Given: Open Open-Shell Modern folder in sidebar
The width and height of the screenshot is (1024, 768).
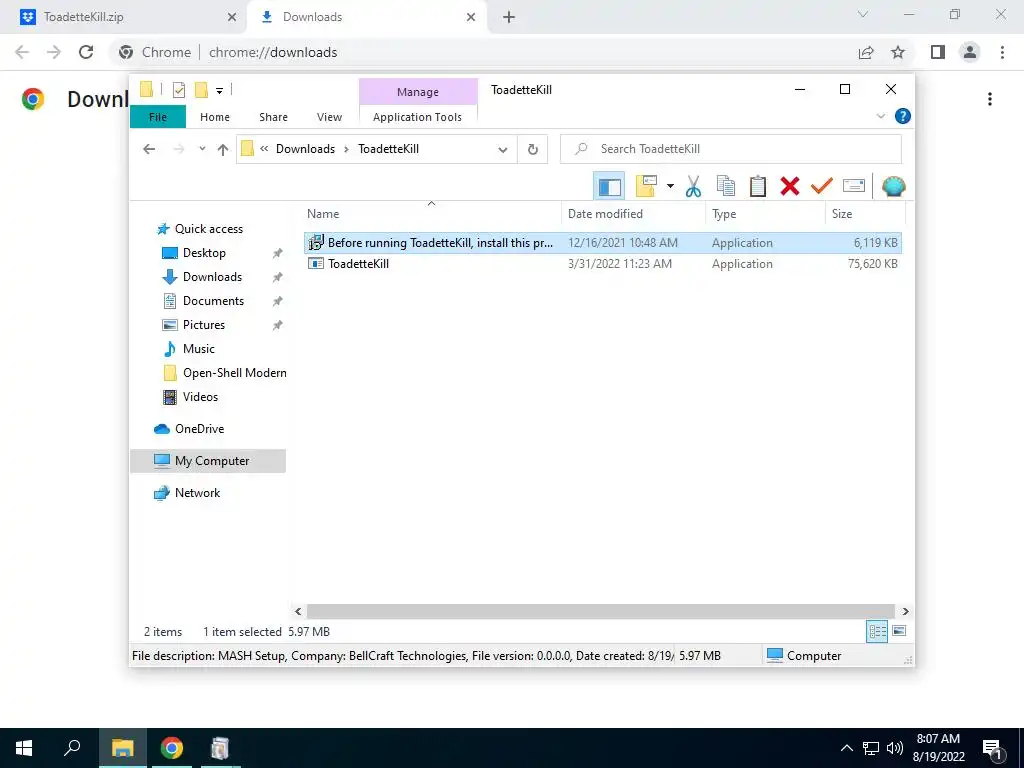Looking at the screenshot, I should point(224,373).
